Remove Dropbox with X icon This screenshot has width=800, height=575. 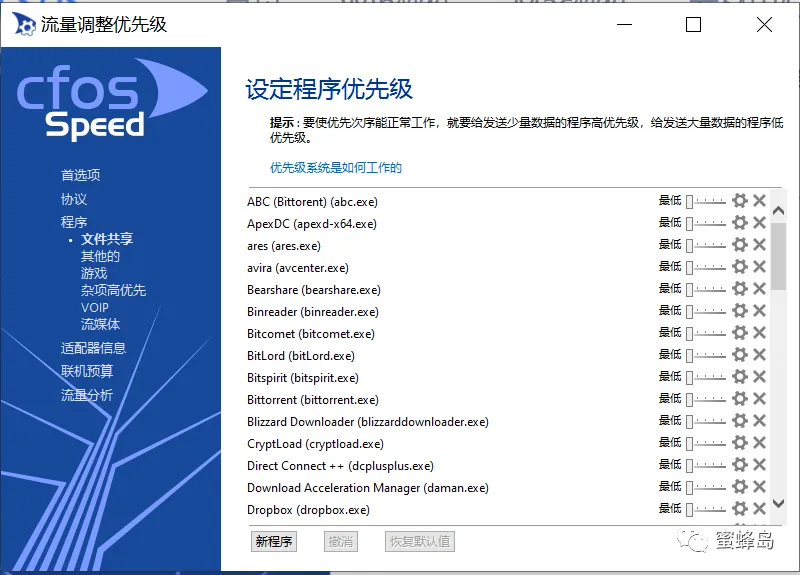click(759, 508)
